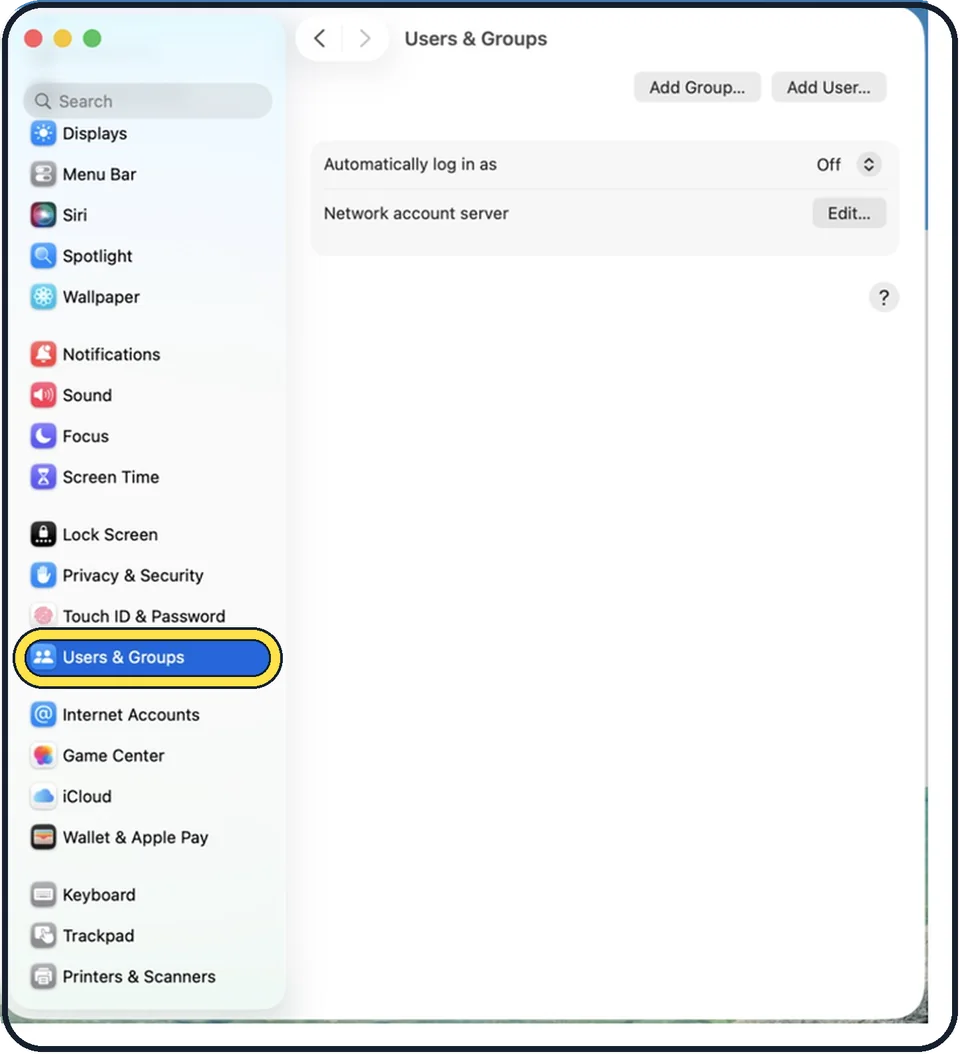Select the Game Center icon
The height and width of the screenshot is (1054, 960).
44,756
